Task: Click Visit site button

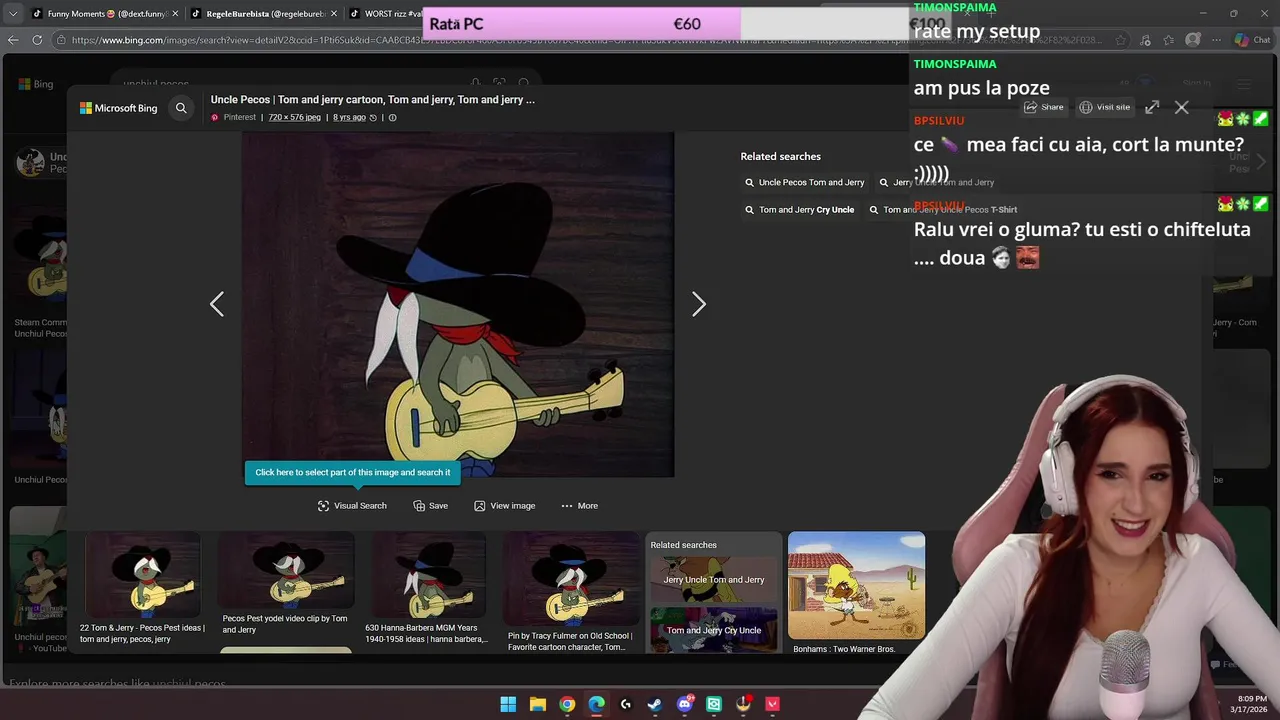Action: click(x=1105, y=107)
